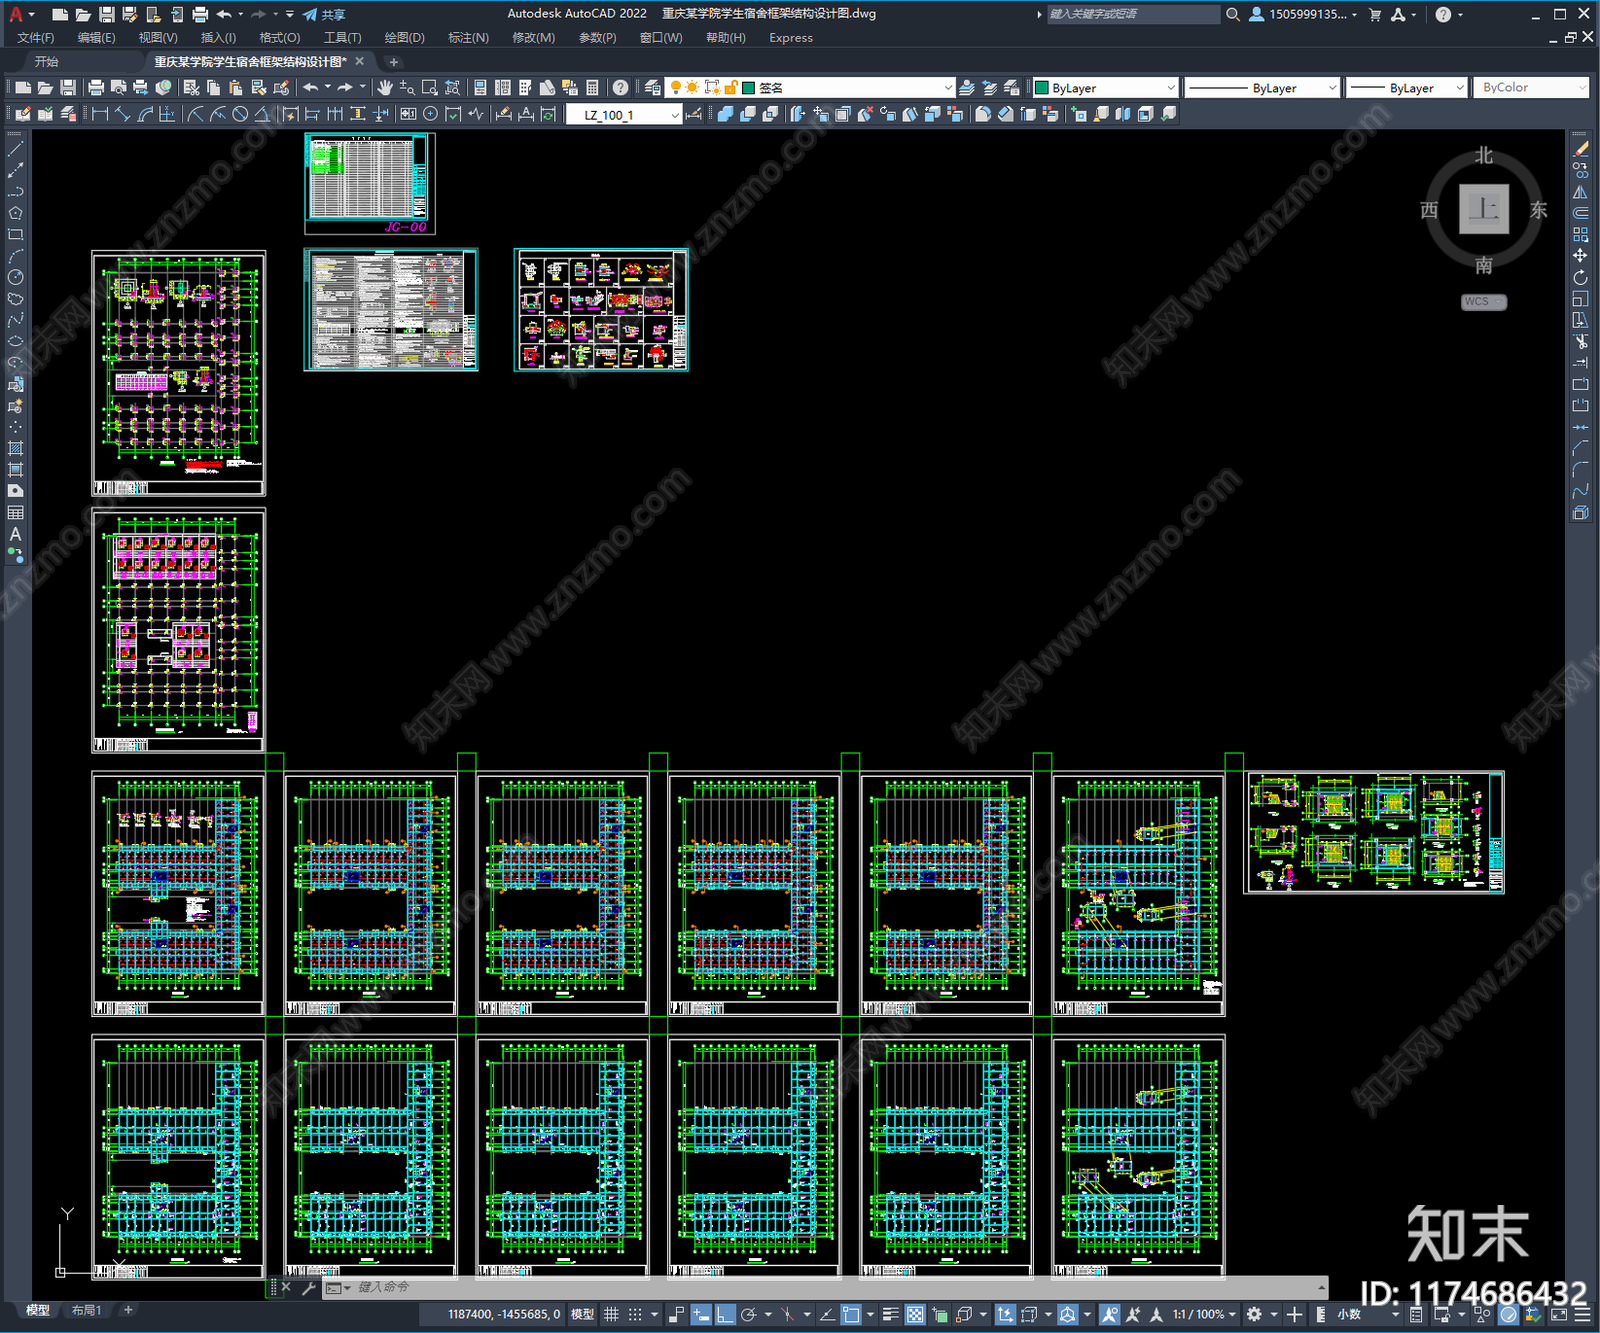Click the Plot printer icon in quick access bar
Screen dimensions: 1600x1333
tap(200, 14)
